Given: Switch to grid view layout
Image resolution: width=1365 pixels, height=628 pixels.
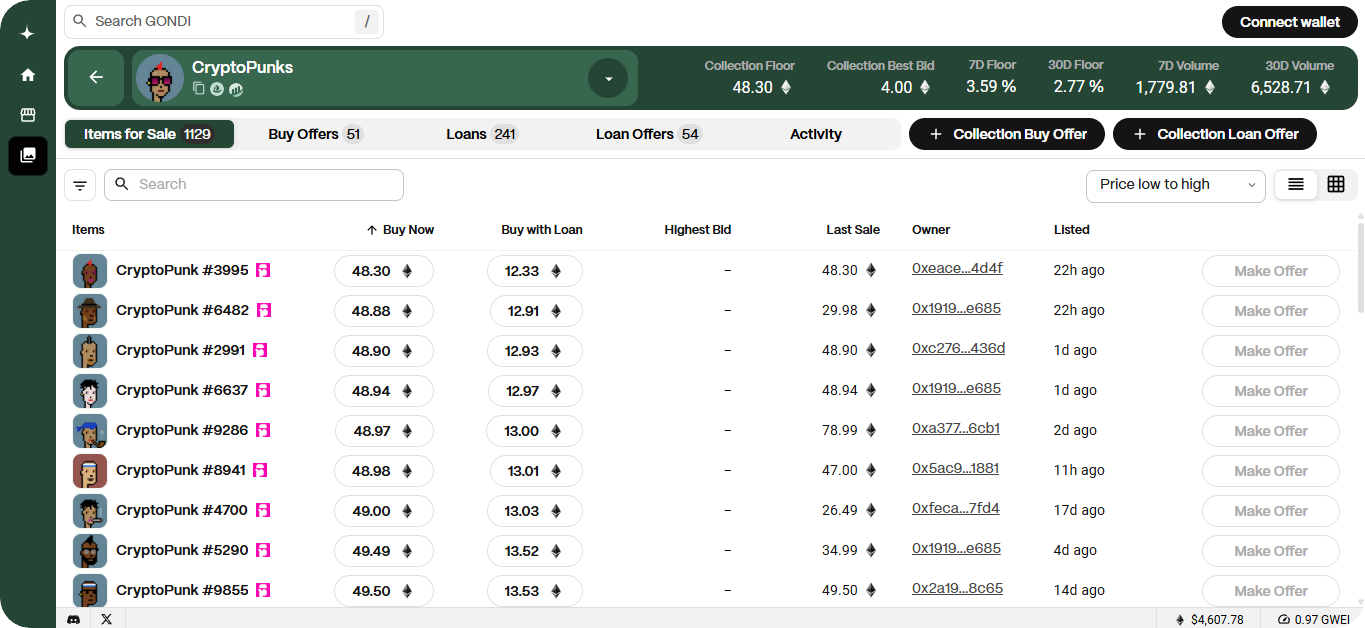Looking at the screenshot, I should click(x=1336, y=184).
